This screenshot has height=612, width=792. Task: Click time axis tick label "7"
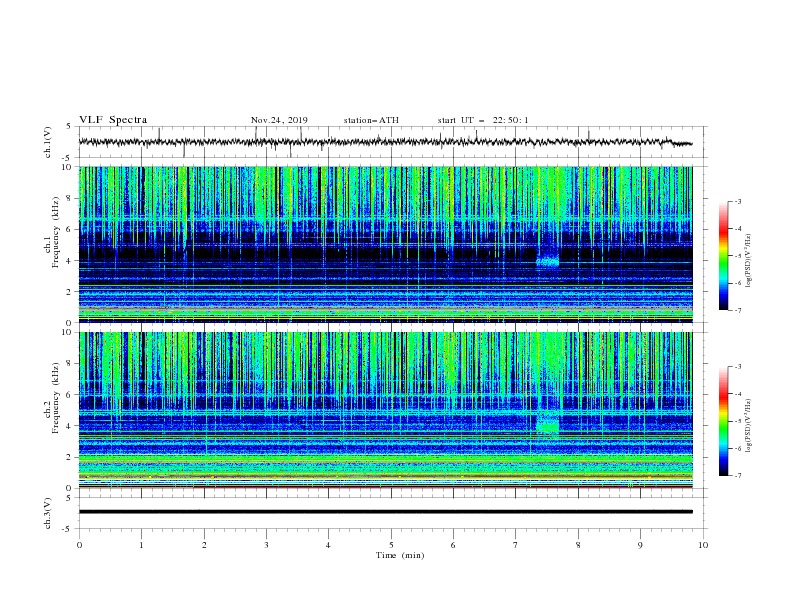click(515, 545)
